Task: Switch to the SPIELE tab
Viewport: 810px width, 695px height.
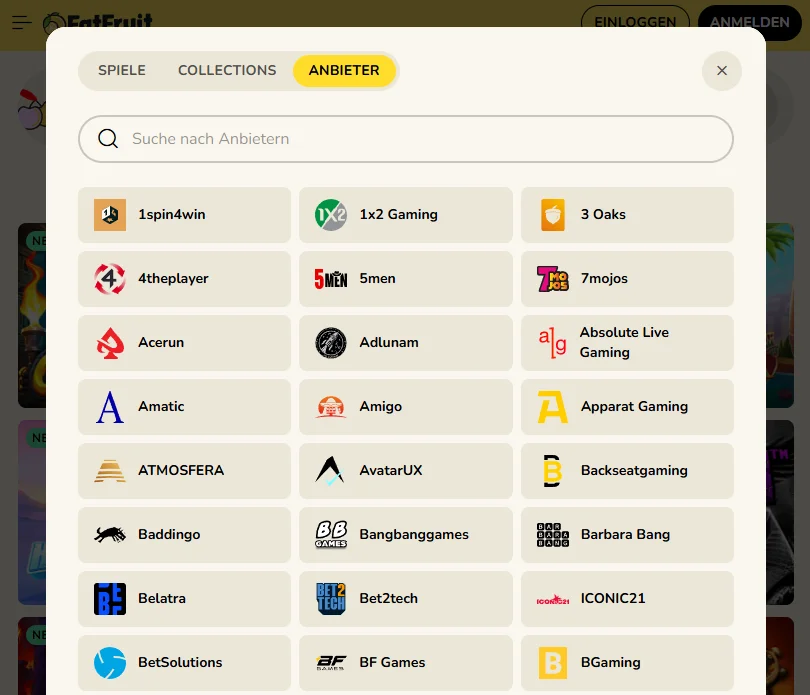Action: click(122, 70)
